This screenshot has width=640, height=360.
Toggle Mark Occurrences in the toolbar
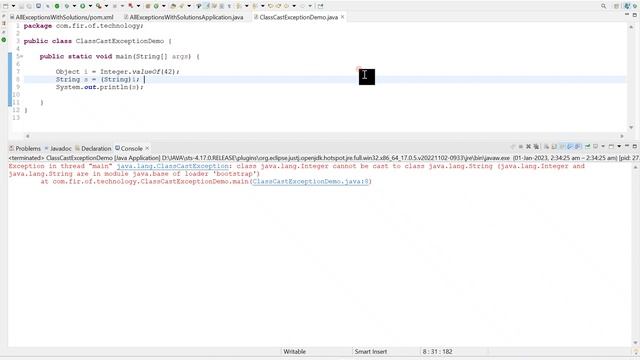coord(207,6)
